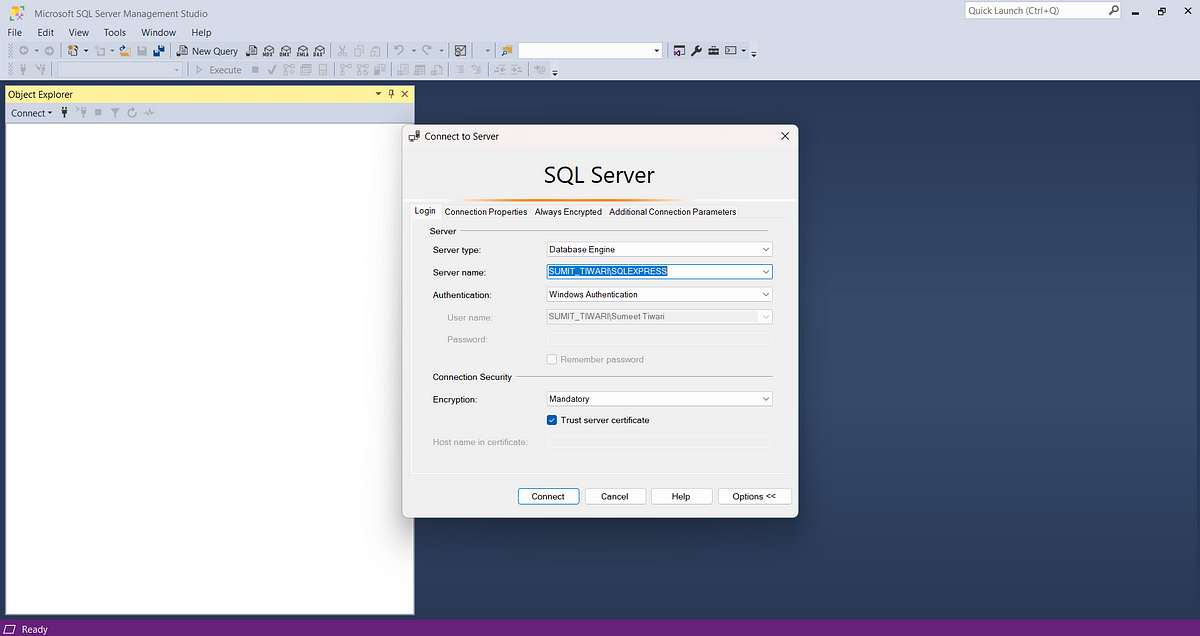1200x636 pixels.
Task: Click the Open File folder icon
Action: (125, 50)
